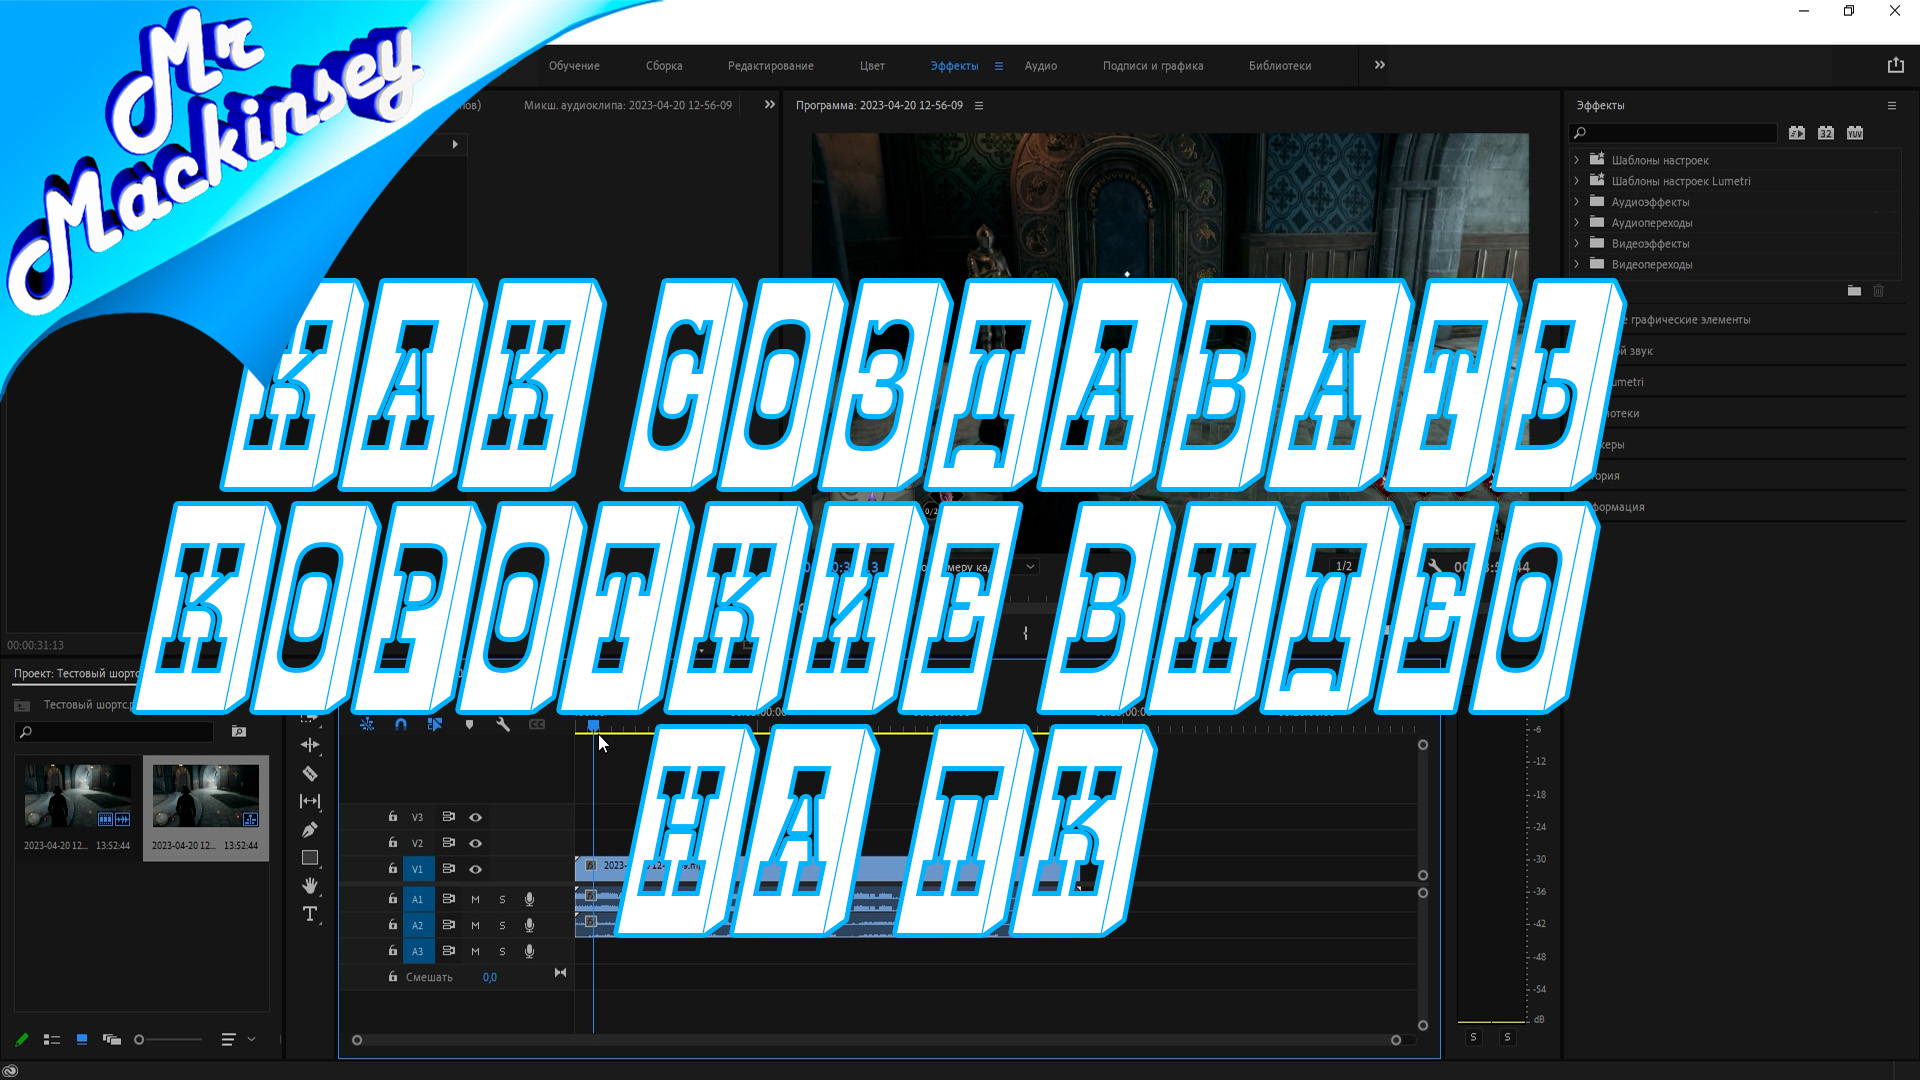Select the Razor tool
This screenshot has width=1920, height=1080.
310,773
